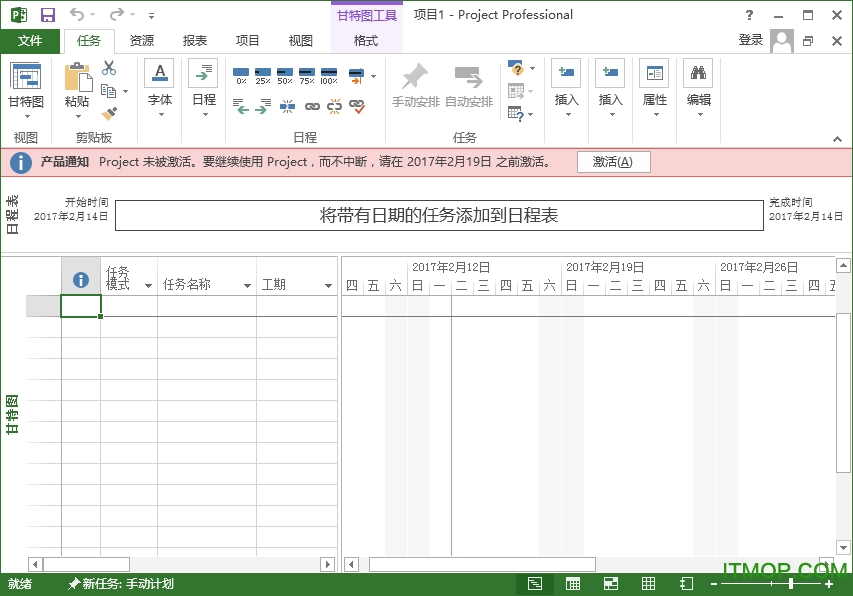Click the unlink tasks icon

pos(335,106)
